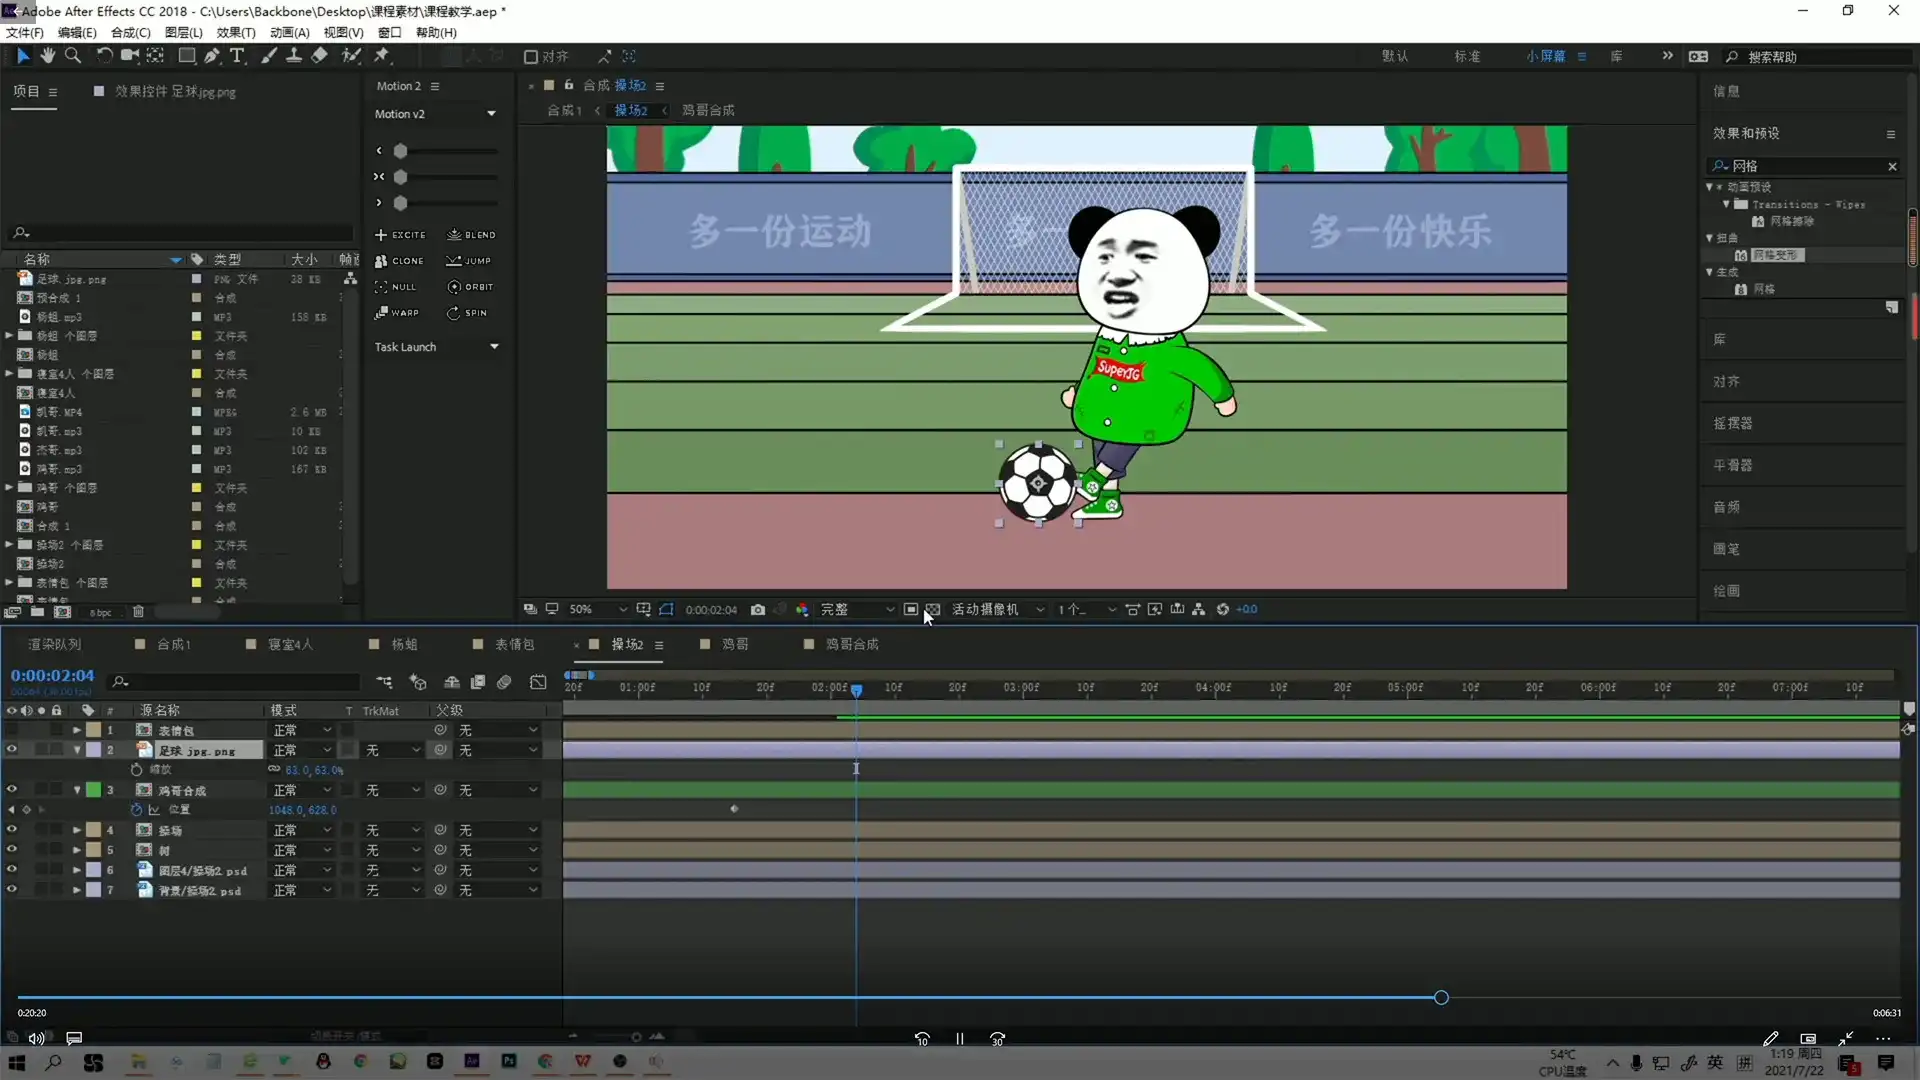Toggle visibility of layer 7 背景/操场2.psd

click(12, 890)
